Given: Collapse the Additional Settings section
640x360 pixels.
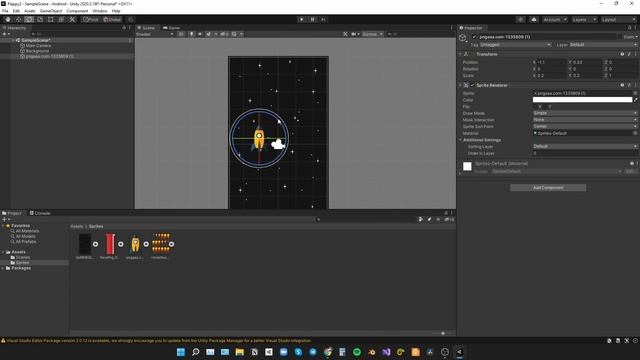Looking at the screenshot, I should tap(460, 140).
